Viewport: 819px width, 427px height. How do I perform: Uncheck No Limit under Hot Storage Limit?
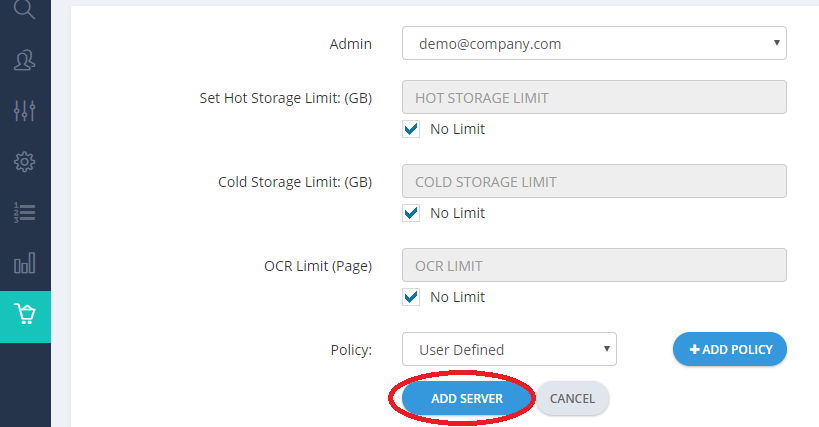(x=411, y=129)
